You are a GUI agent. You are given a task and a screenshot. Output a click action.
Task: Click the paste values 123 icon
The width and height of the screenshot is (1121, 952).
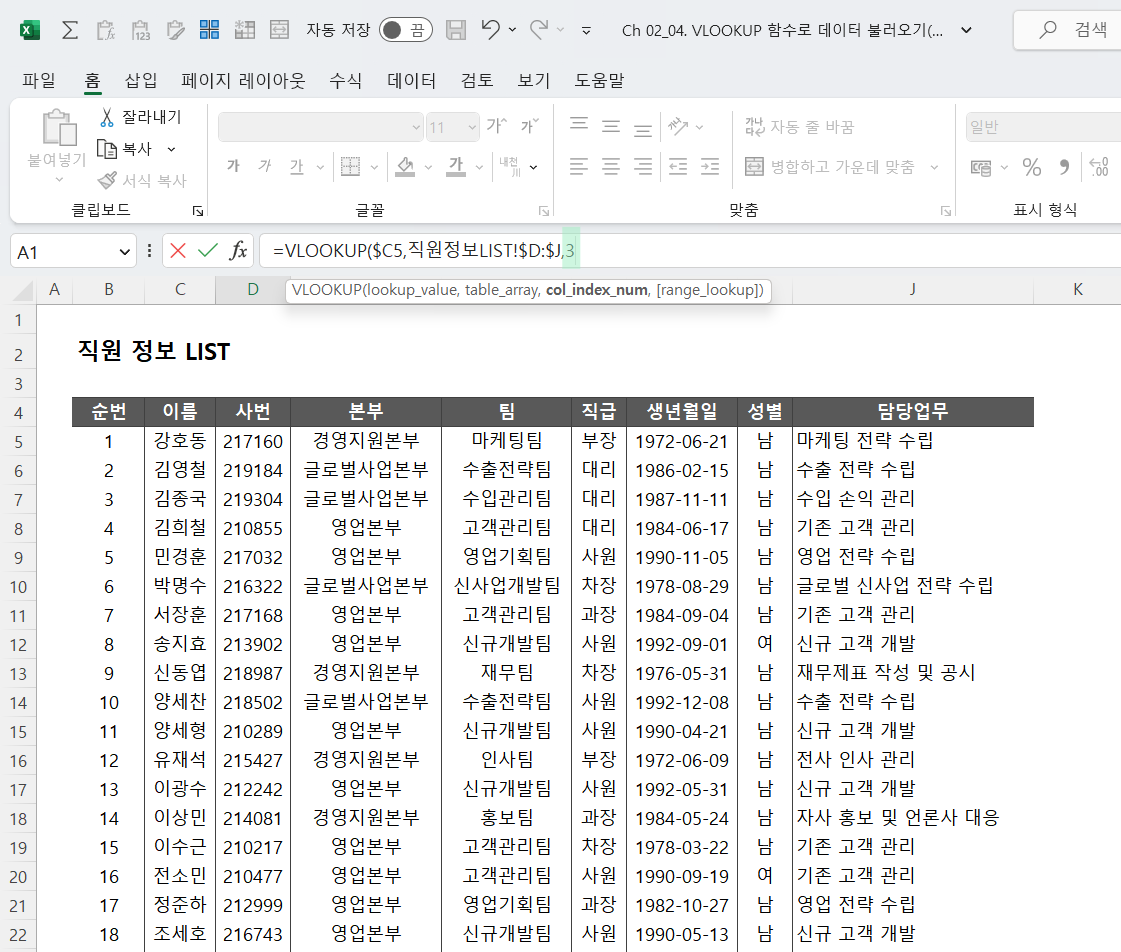point(141,30)
